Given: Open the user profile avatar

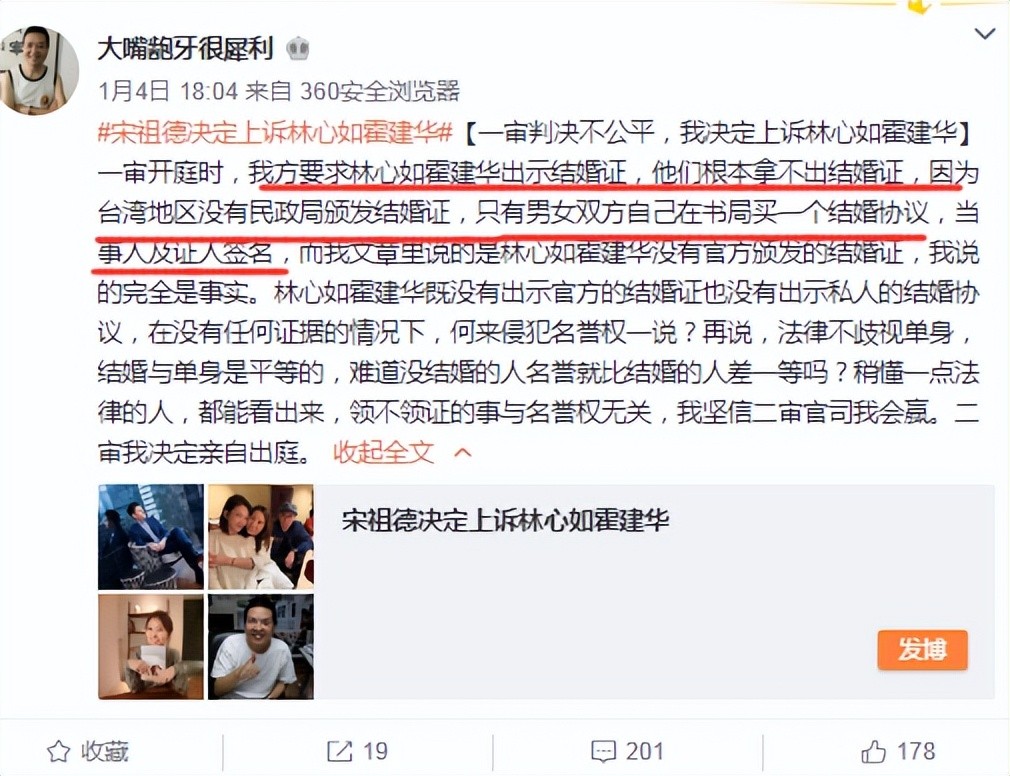Looking at the screenshot, I should pyautogui.click(x=39, y=70).
